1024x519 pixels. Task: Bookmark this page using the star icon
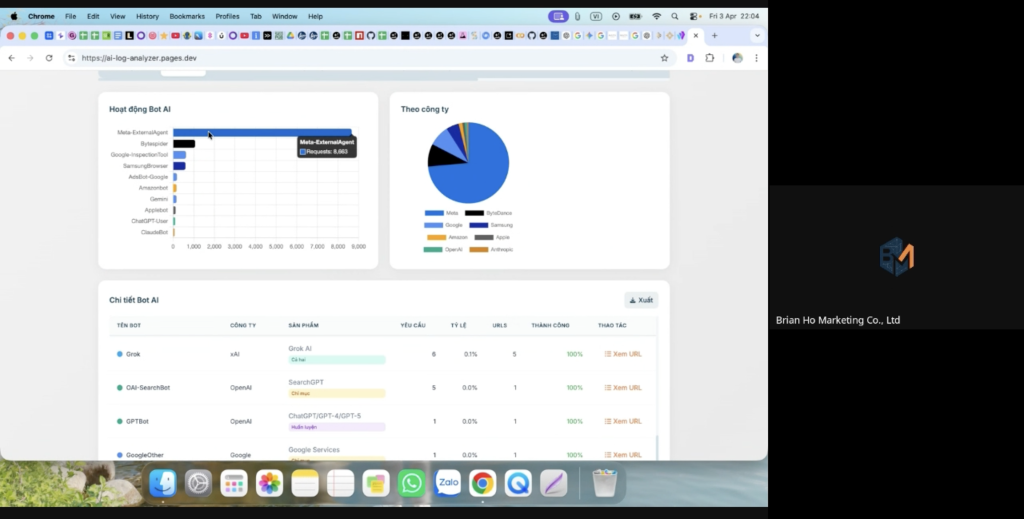coord(664,58)
